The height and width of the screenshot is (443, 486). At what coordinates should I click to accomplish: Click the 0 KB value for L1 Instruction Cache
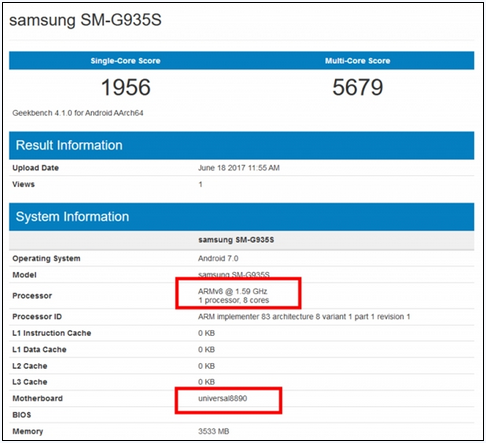click(x=206, y=333)
